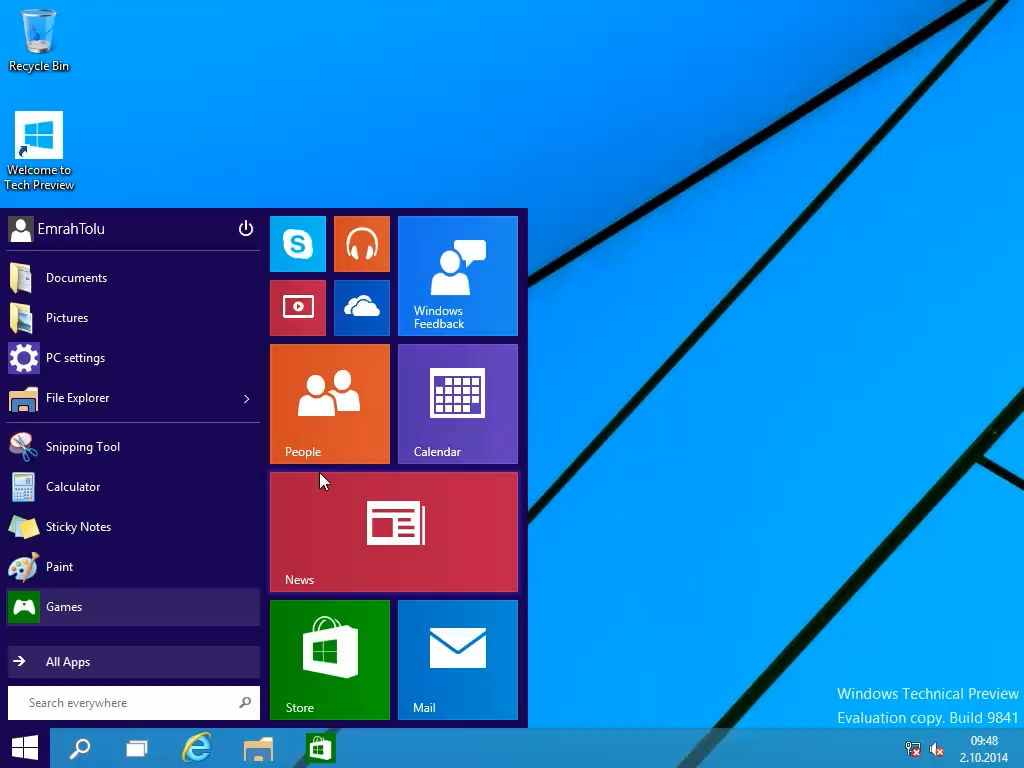The height and width of the screenshot is (768, 1024).
Task: Click the EmrahTolu user name
Action: [71, 229]
